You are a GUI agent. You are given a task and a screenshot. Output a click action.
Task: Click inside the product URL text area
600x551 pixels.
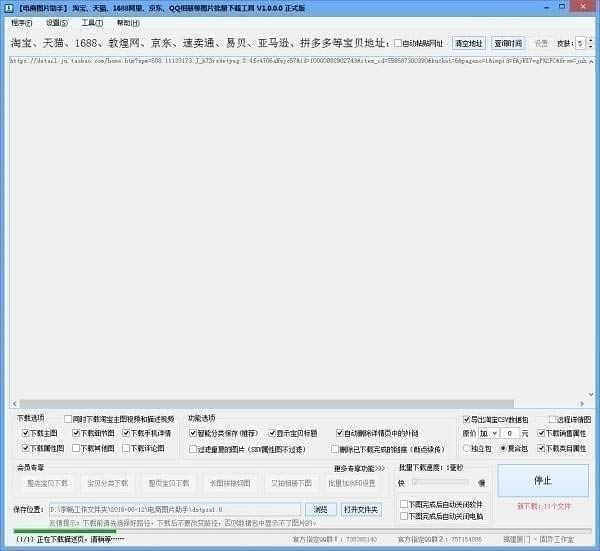click(299, 228)
